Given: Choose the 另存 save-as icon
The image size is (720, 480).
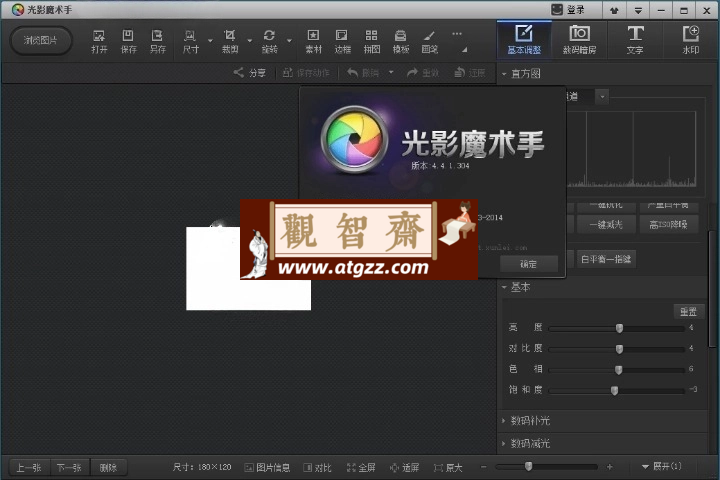Looking at the screenshot, I should (x=158, y=41).
